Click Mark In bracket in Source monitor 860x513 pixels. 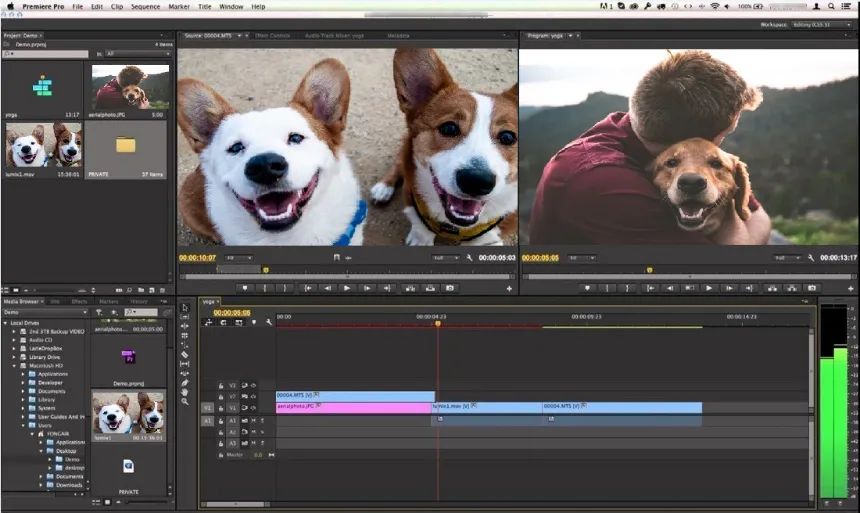point(264,288)
